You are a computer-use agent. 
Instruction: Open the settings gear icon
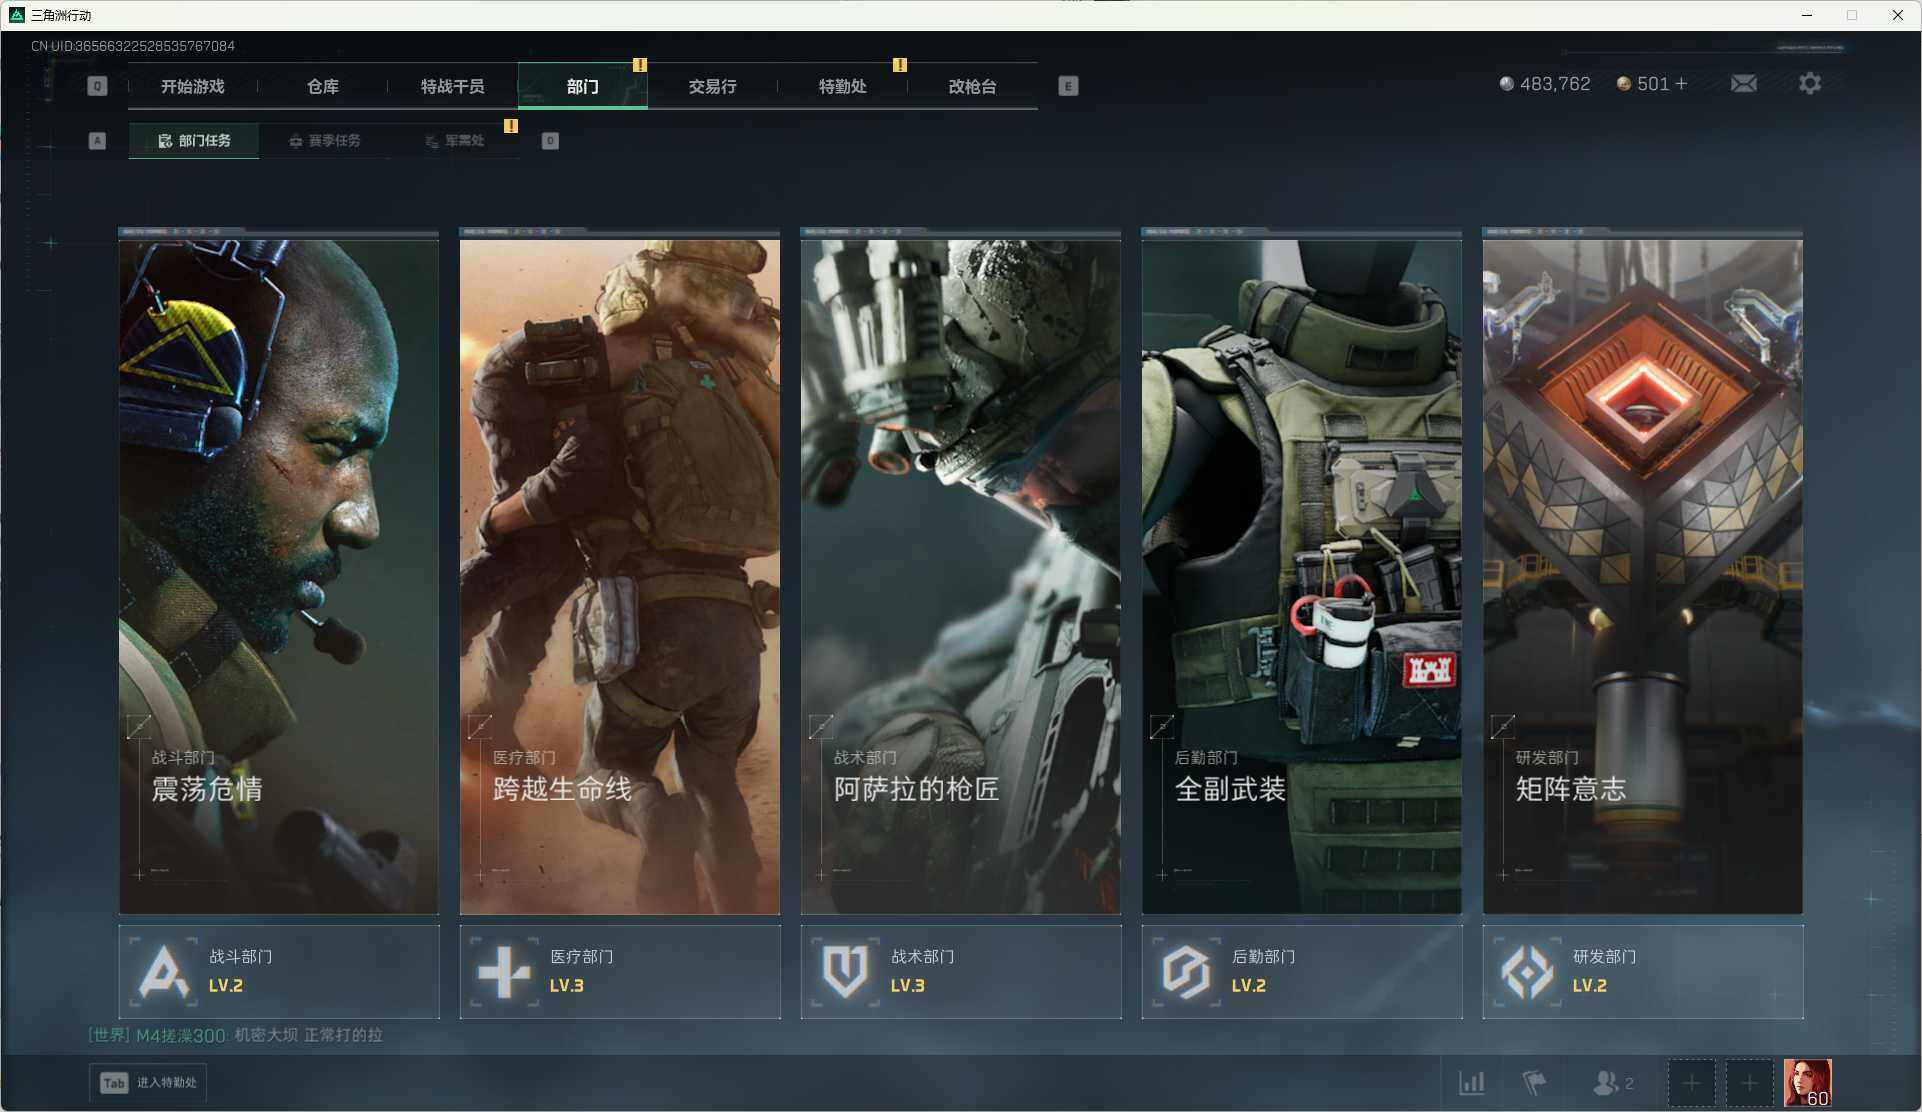(1809, 84)
